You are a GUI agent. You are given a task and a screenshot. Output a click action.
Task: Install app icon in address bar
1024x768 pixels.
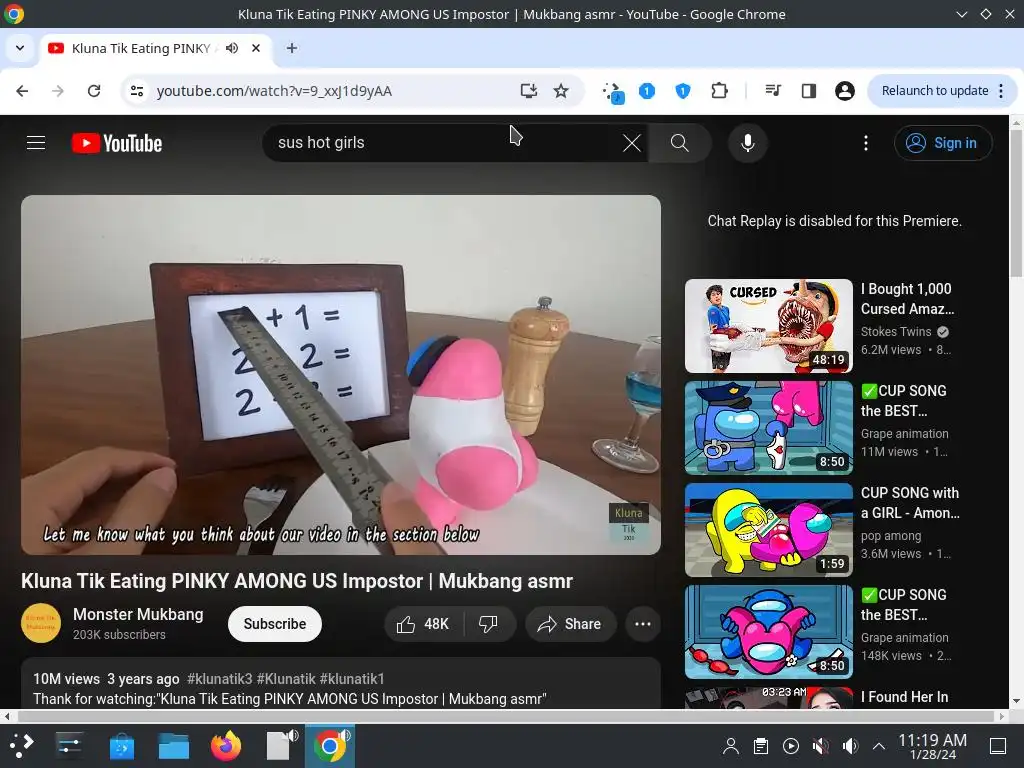pyautogui.click(x=529, y=91)
